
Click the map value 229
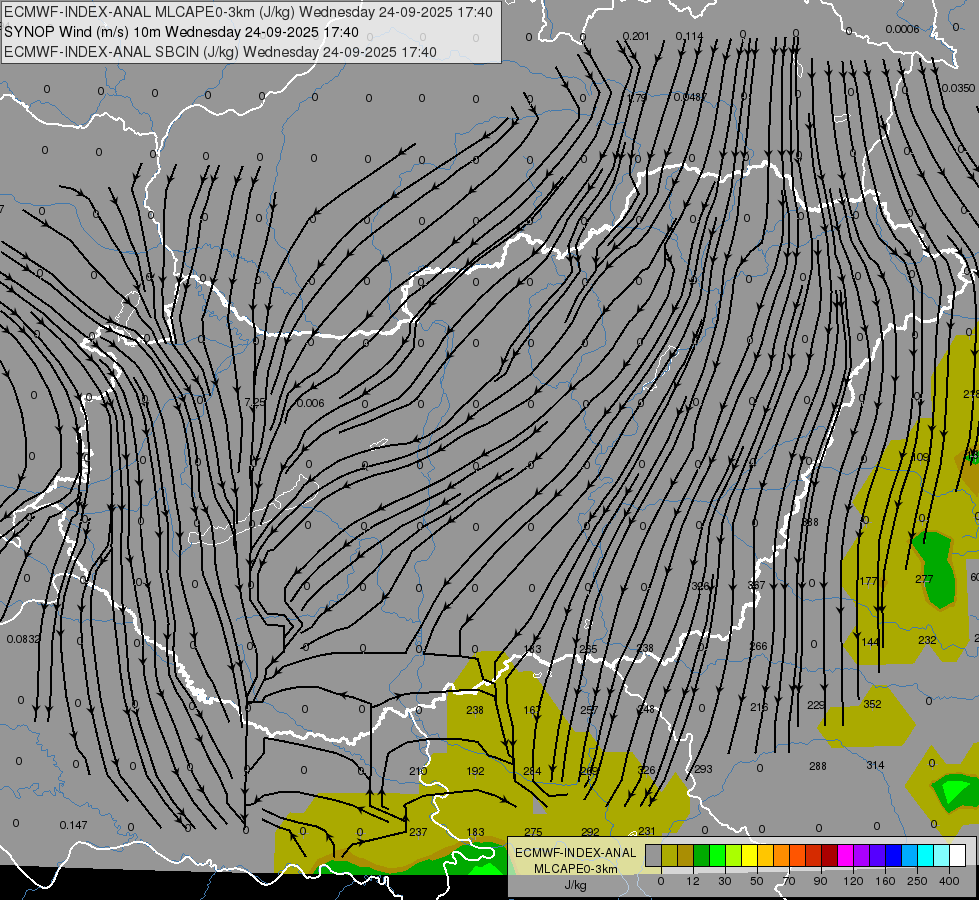pyautogui.click(x=816, y=705)
